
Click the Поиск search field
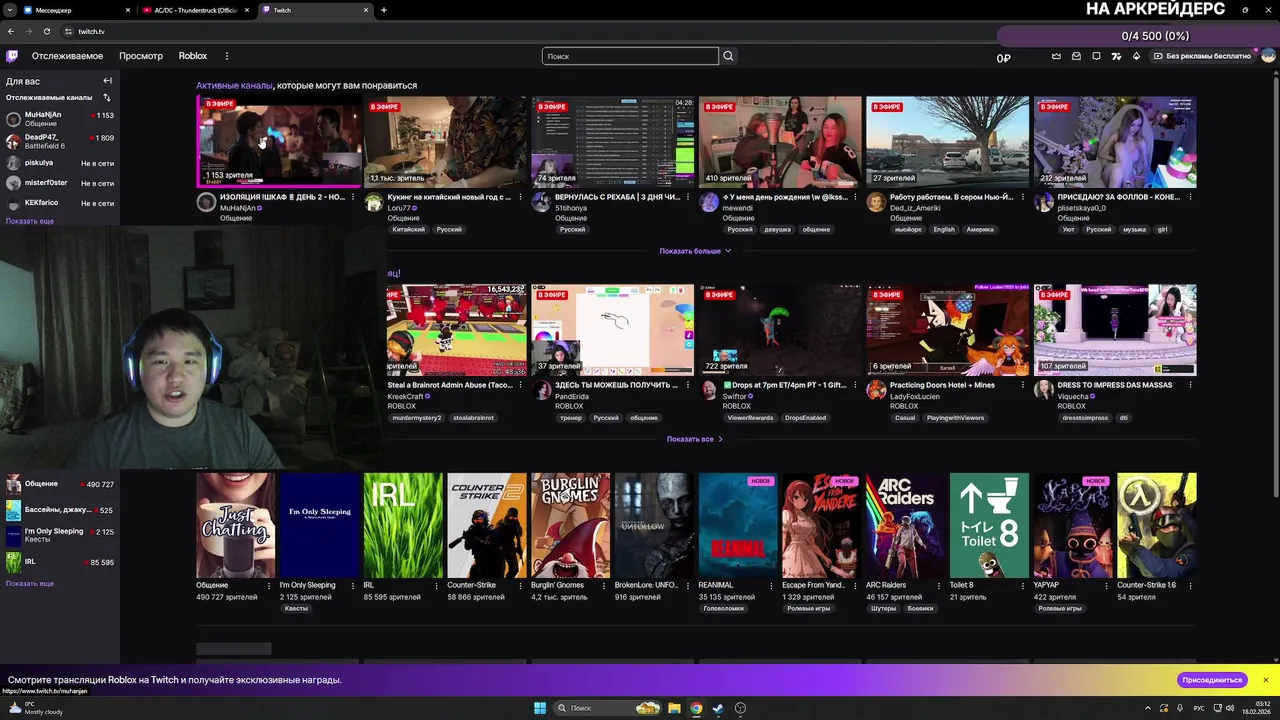[x=630, y=56]
